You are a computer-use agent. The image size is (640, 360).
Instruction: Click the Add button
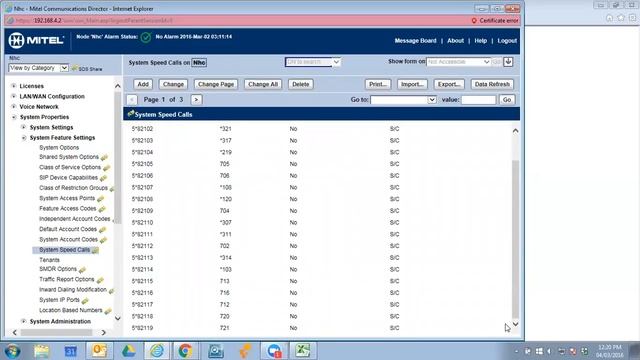[x=143, y=84]
